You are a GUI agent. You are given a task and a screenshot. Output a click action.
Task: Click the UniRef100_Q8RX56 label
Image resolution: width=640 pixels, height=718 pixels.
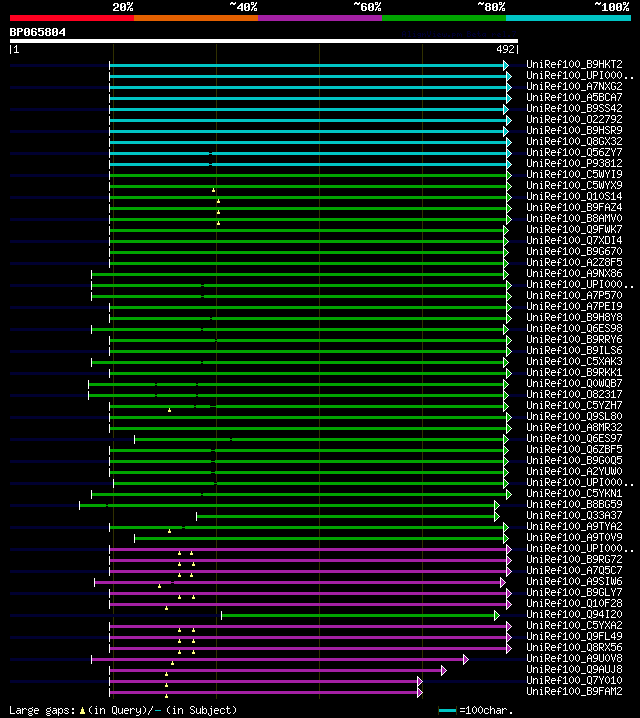pyautogui.click(x=574, y=647)
